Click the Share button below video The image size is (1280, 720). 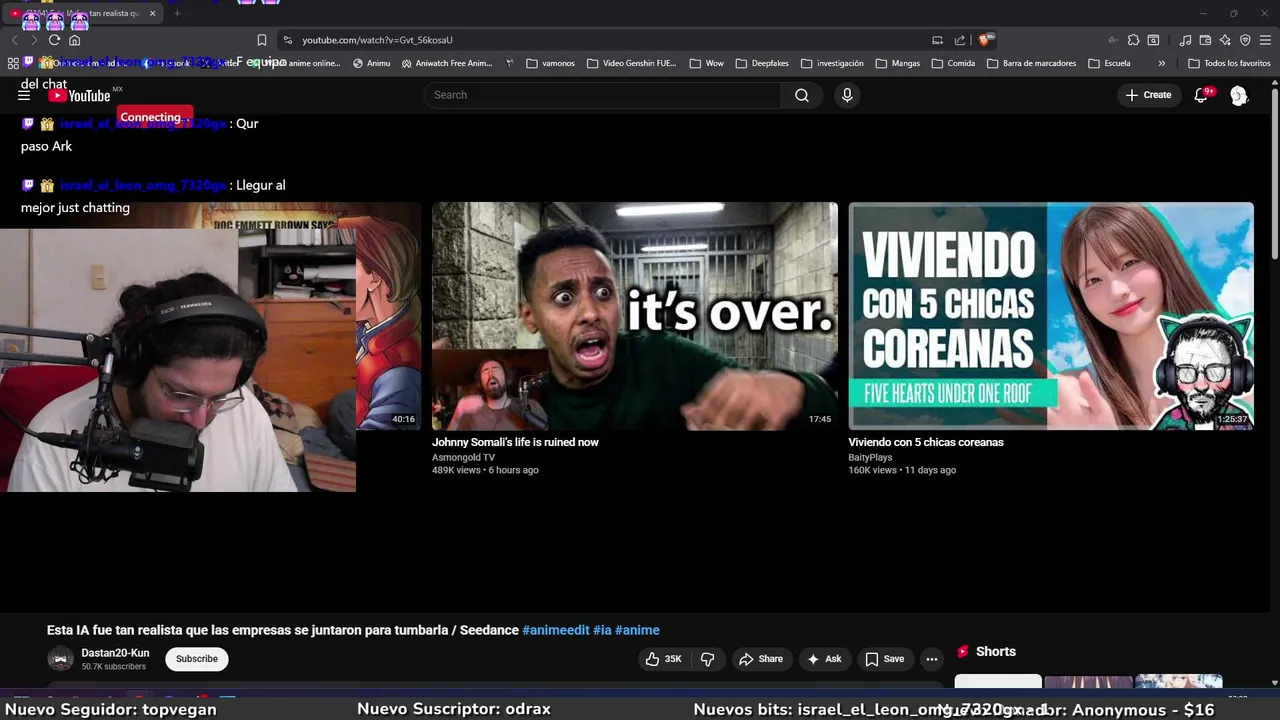(761, 659)
